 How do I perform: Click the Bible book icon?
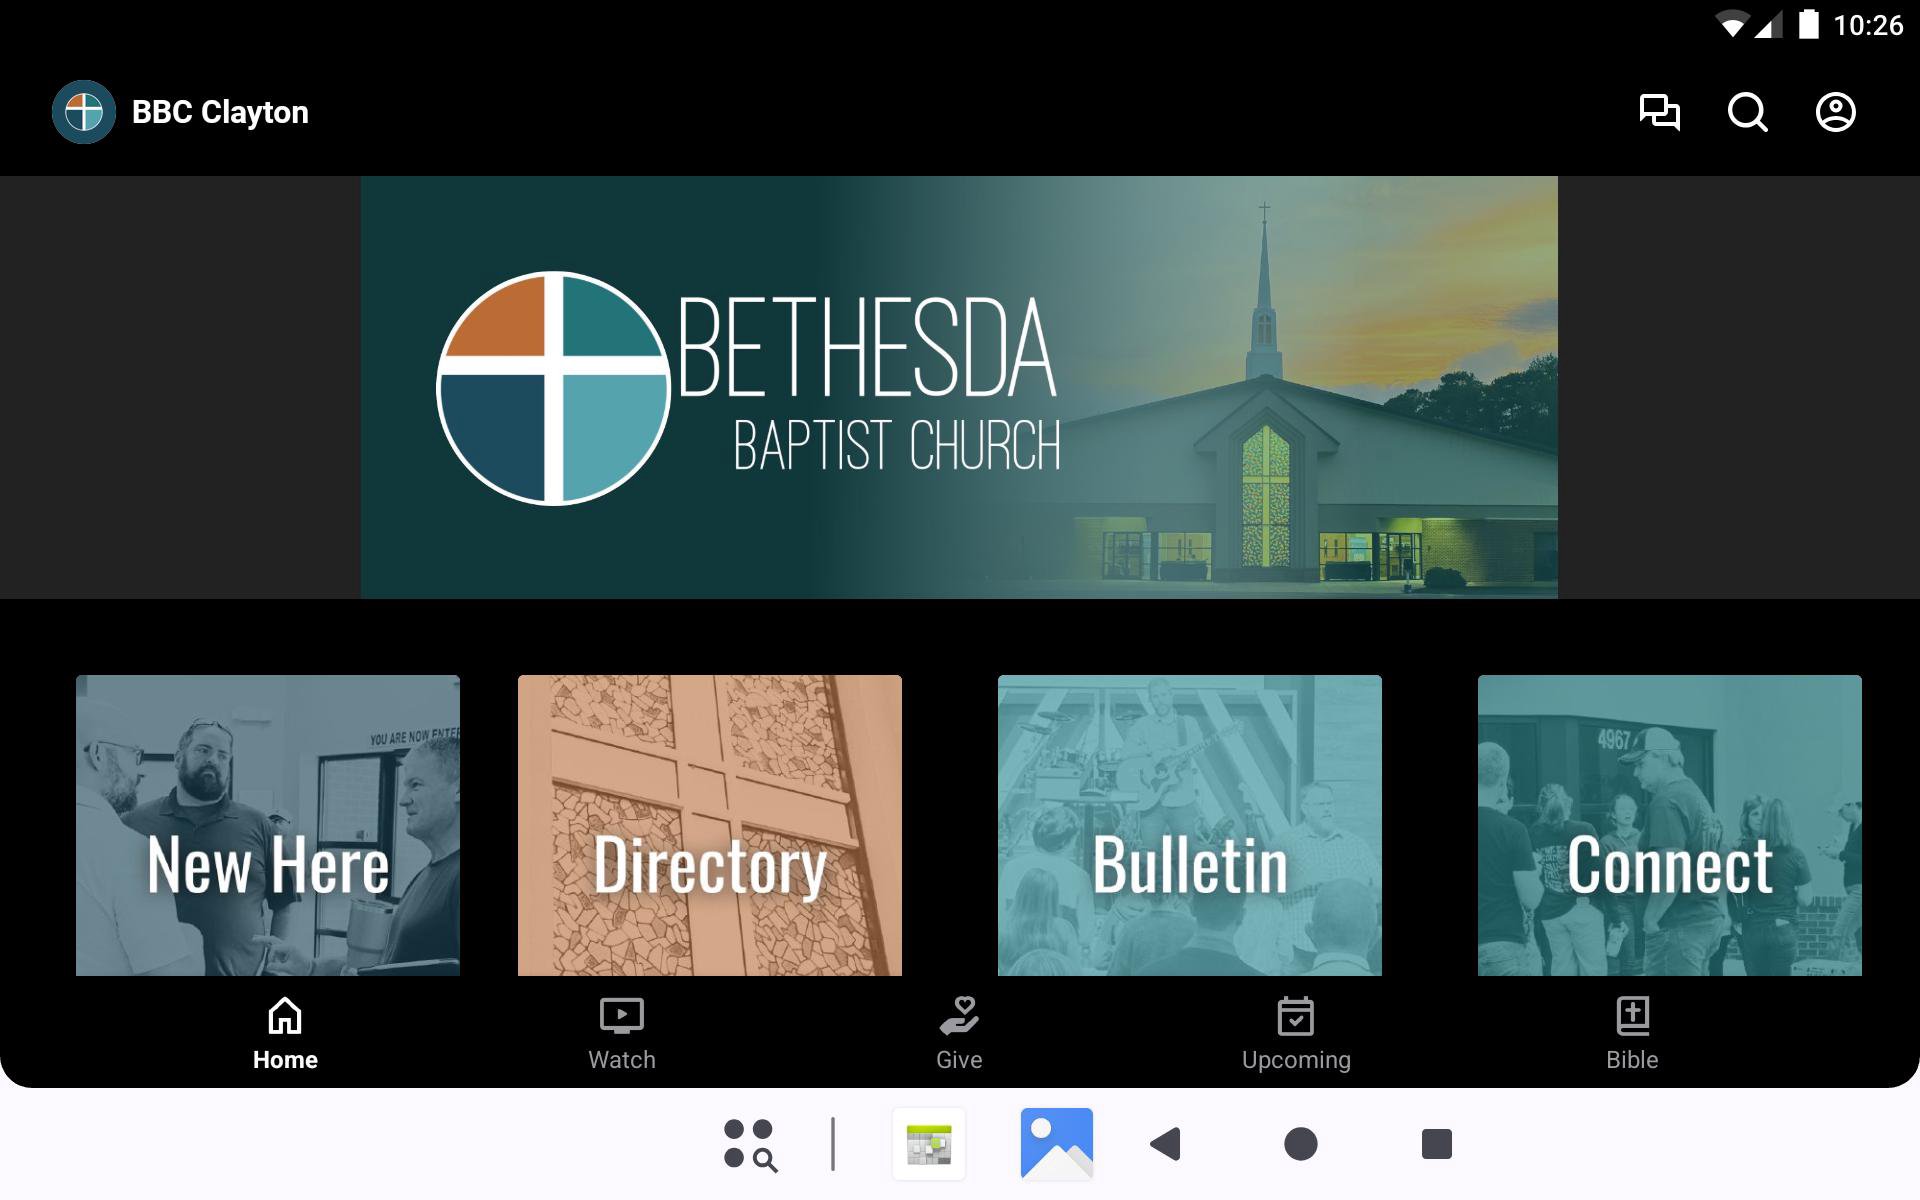point(1632,1016)
